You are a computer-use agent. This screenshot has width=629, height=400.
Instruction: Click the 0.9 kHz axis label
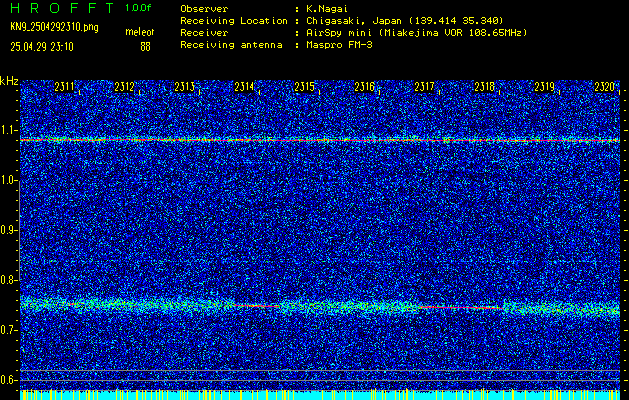pos(8,230)
